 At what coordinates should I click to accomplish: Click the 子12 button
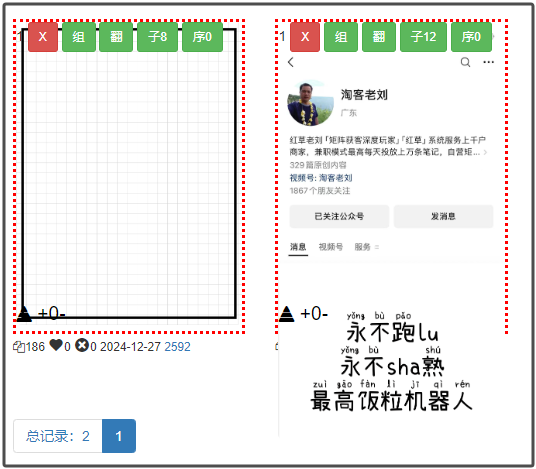[x=423, y=37]
